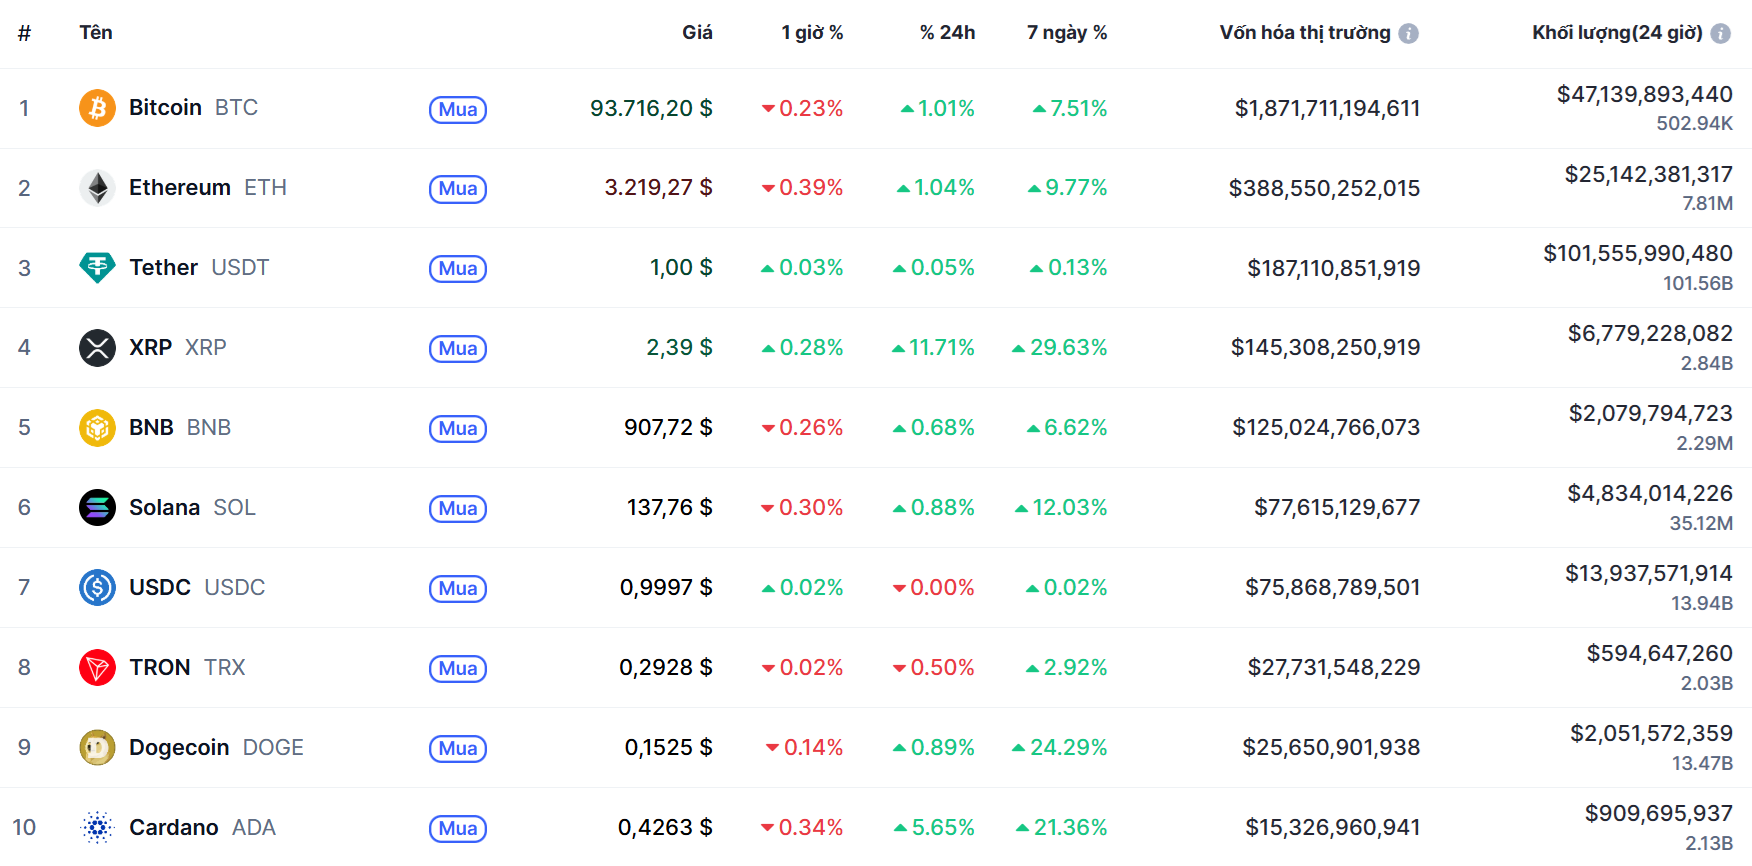This screenshot has width=1752, height=866.
Task: Click Ethereum price 3.219,27 $
Action: click(x=658, y=188)
